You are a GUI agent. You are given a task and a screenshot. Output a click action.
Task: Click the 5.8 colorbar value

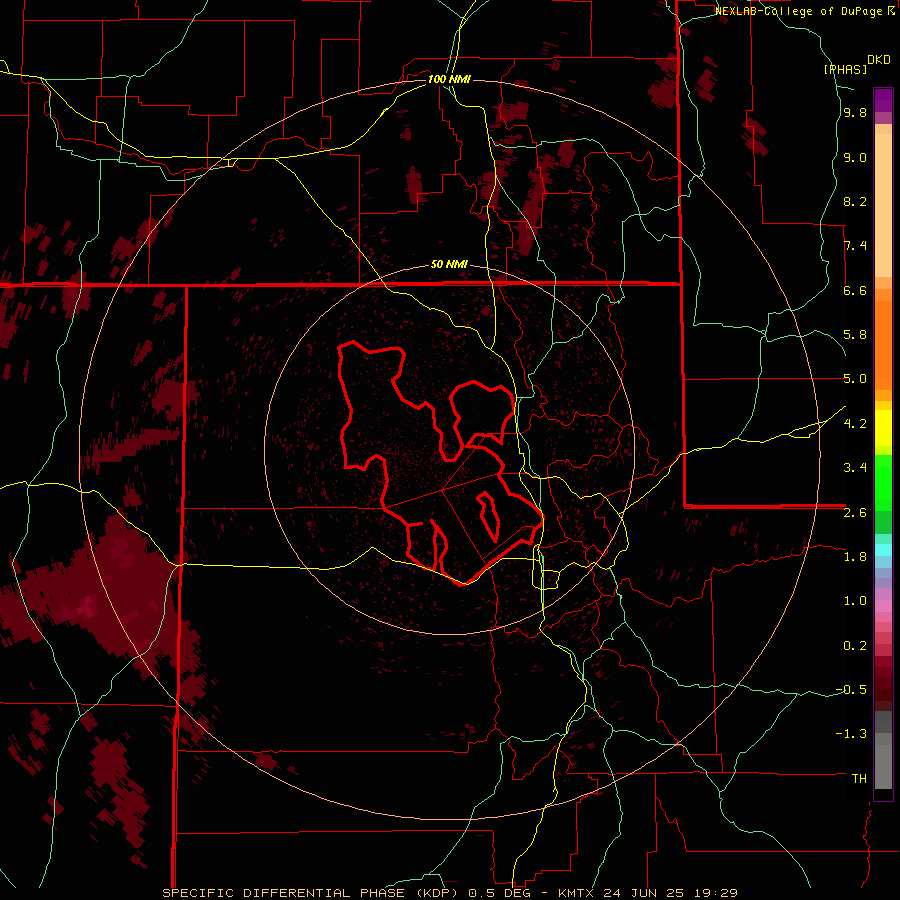point(855,335)
